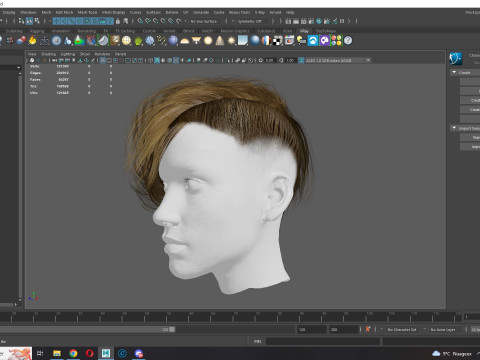
Task: Switch to the XGen shelf tab
Action: click(287, 31)
